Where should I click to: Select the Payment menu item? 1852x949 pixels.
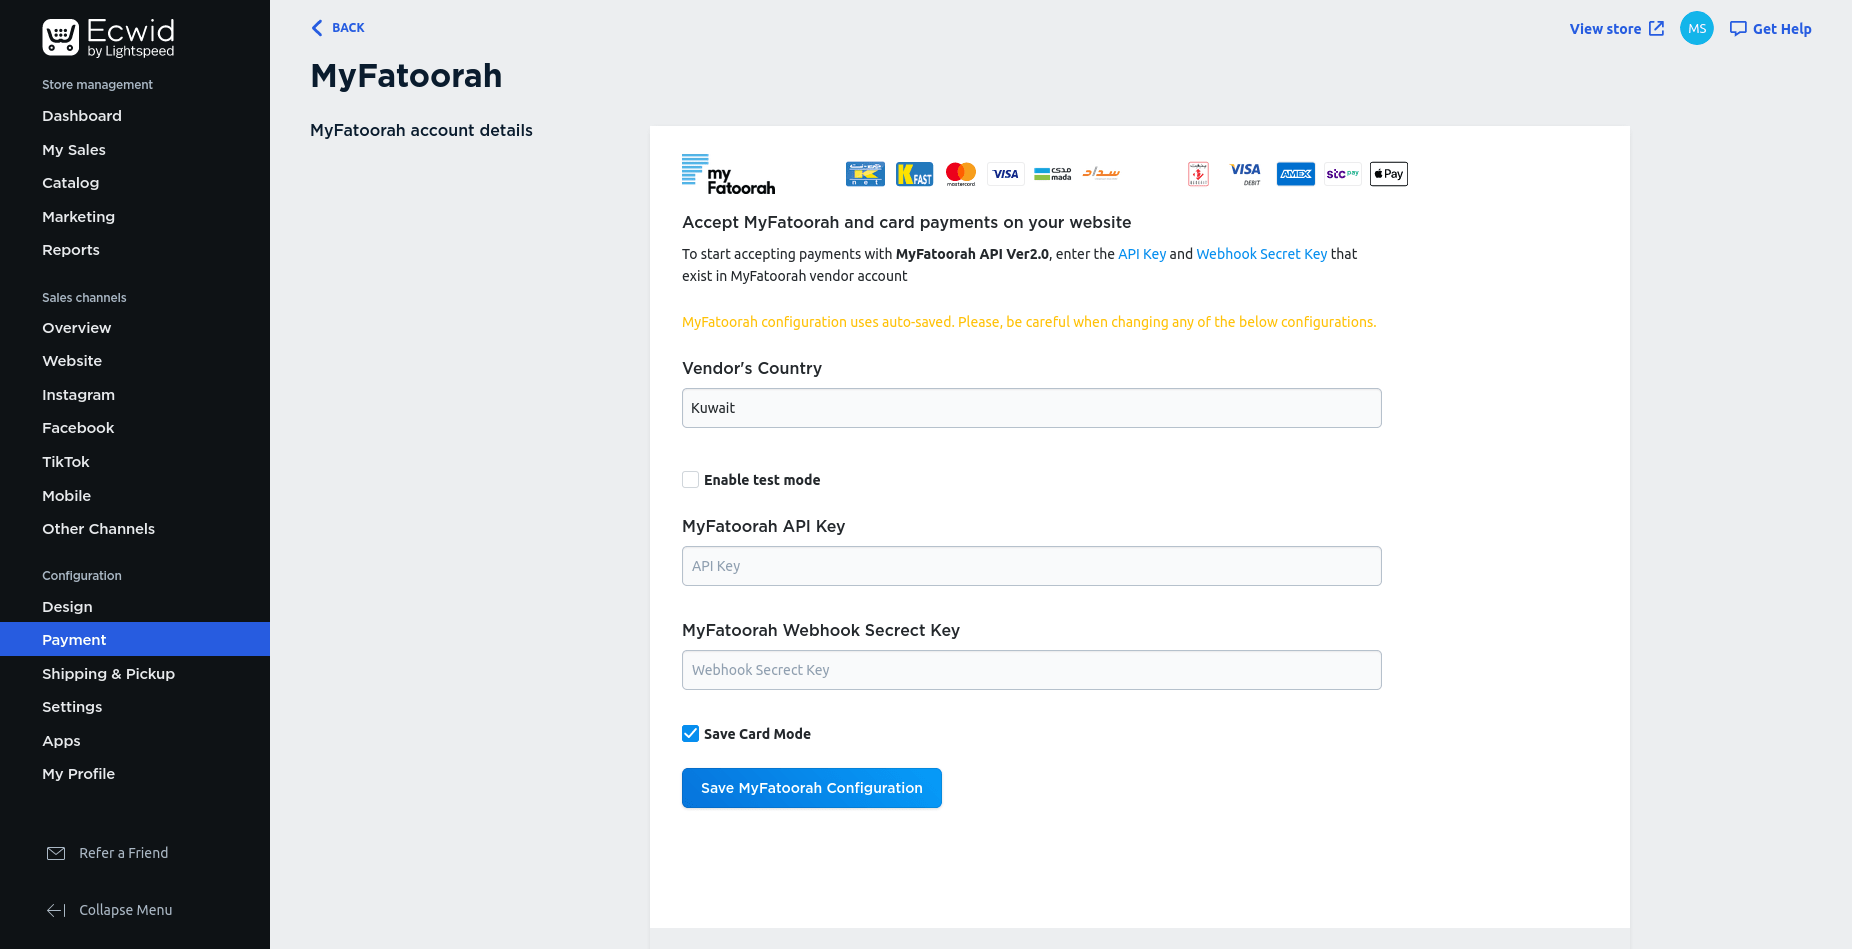(x=135, y=640)
